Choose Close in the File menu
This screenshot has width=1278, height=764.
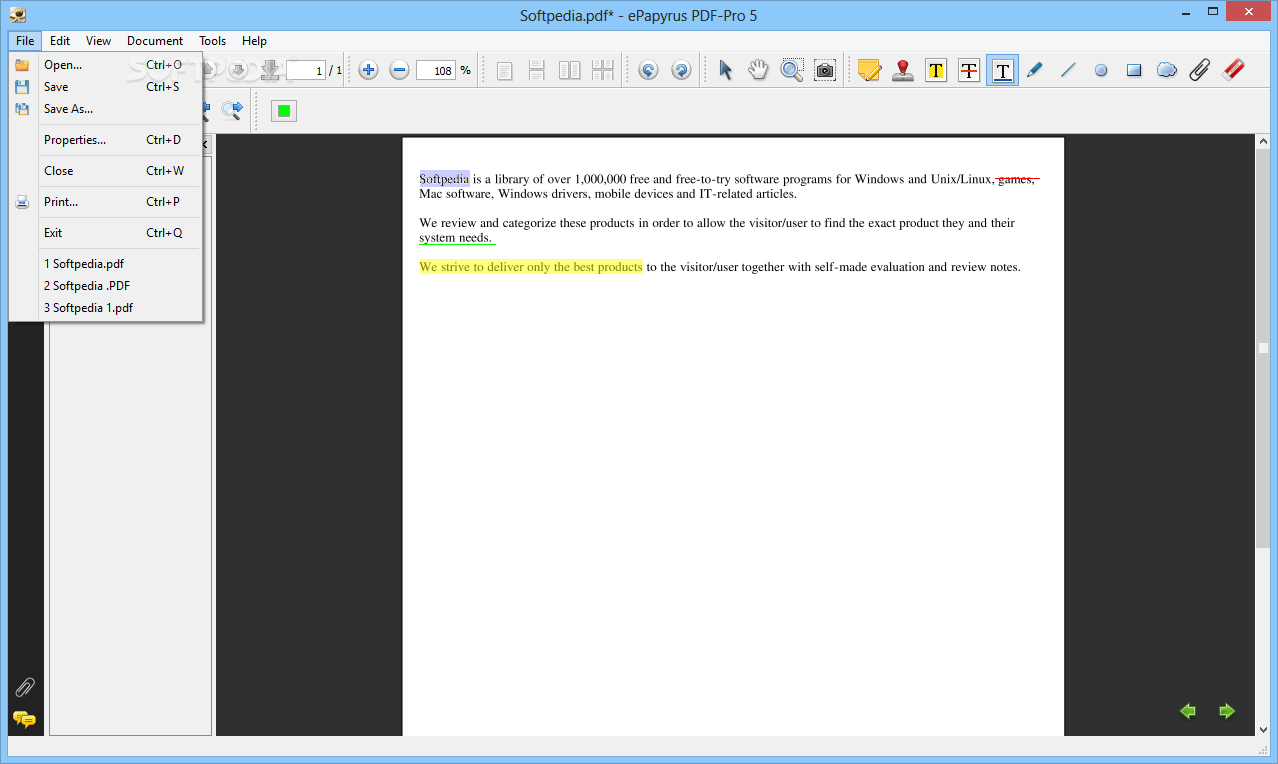[106, 171]
